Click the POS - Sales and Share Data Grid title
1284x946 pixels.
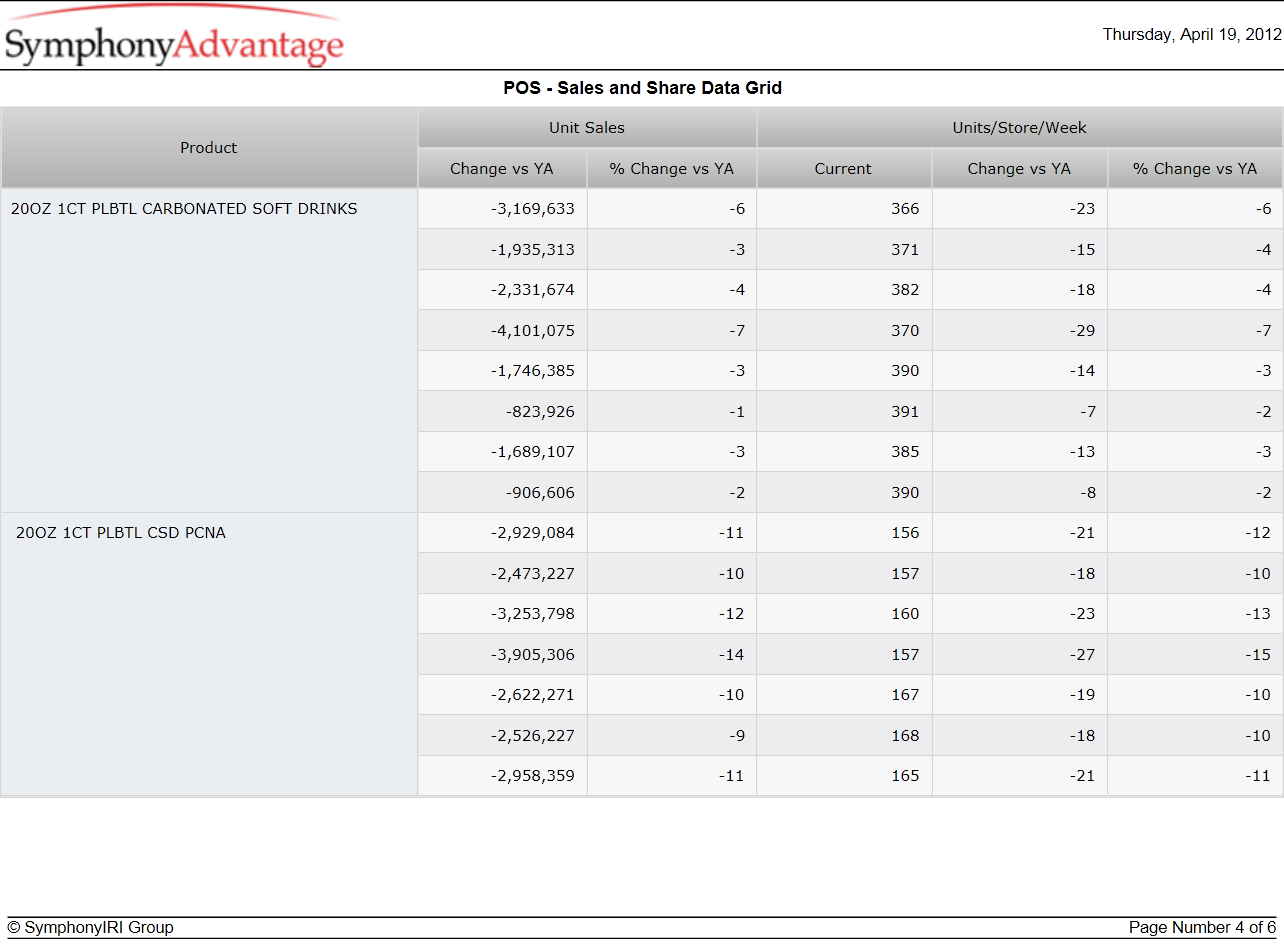[642, 88]
